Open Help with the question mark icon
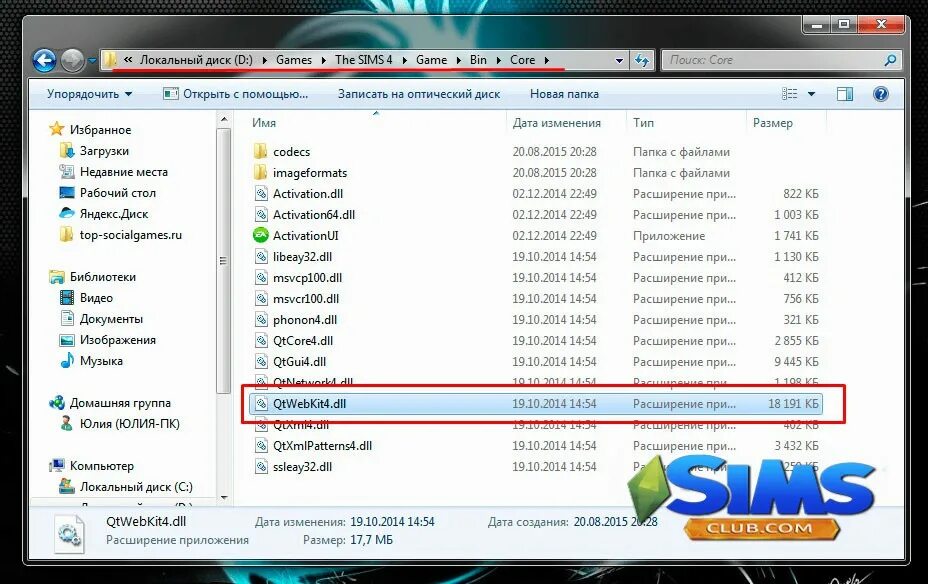Viewport: 928px width, 584px height. pyautogui.click(x=881, y=94)
